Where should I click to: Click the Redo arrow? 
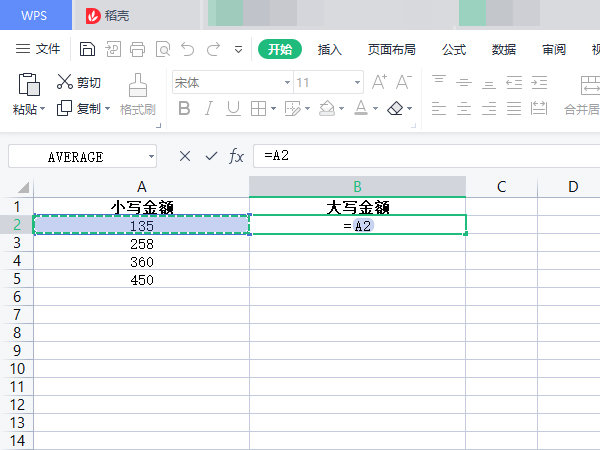pyautogui.click(x=213, y=49)
